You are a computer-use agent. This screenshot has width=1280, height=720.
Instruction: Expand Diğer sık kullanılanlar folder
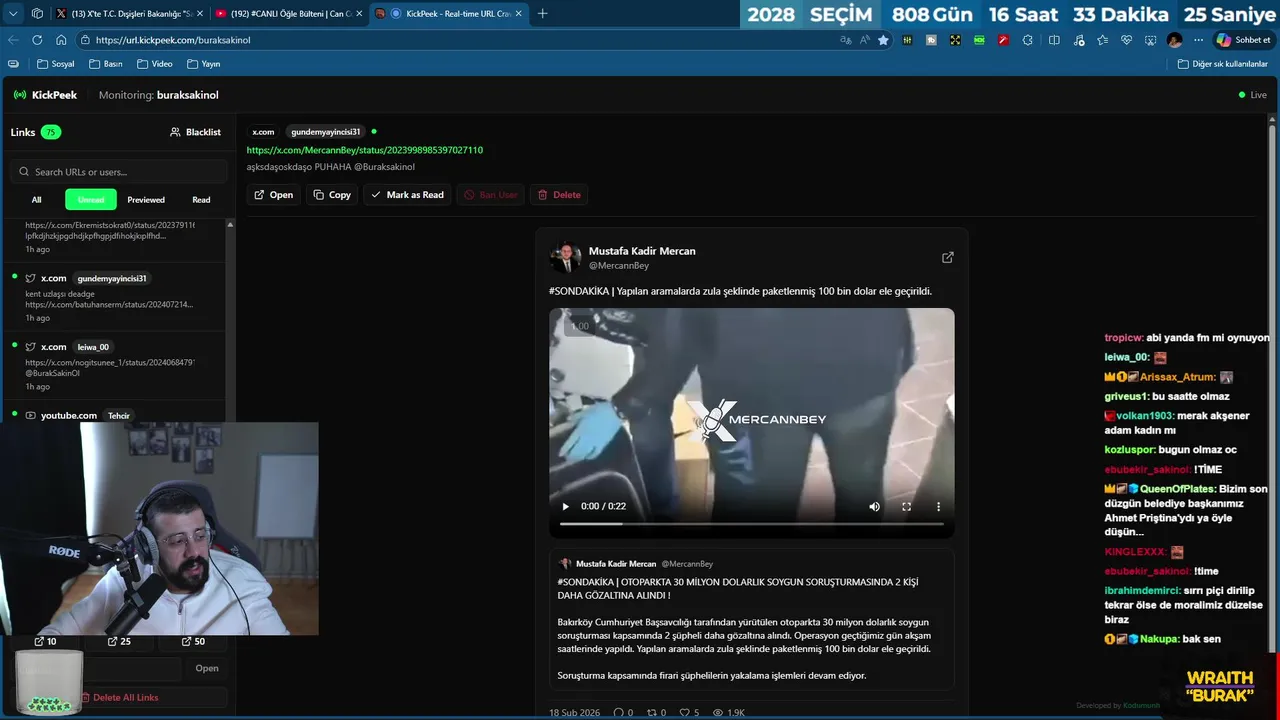click(1222, 64)
